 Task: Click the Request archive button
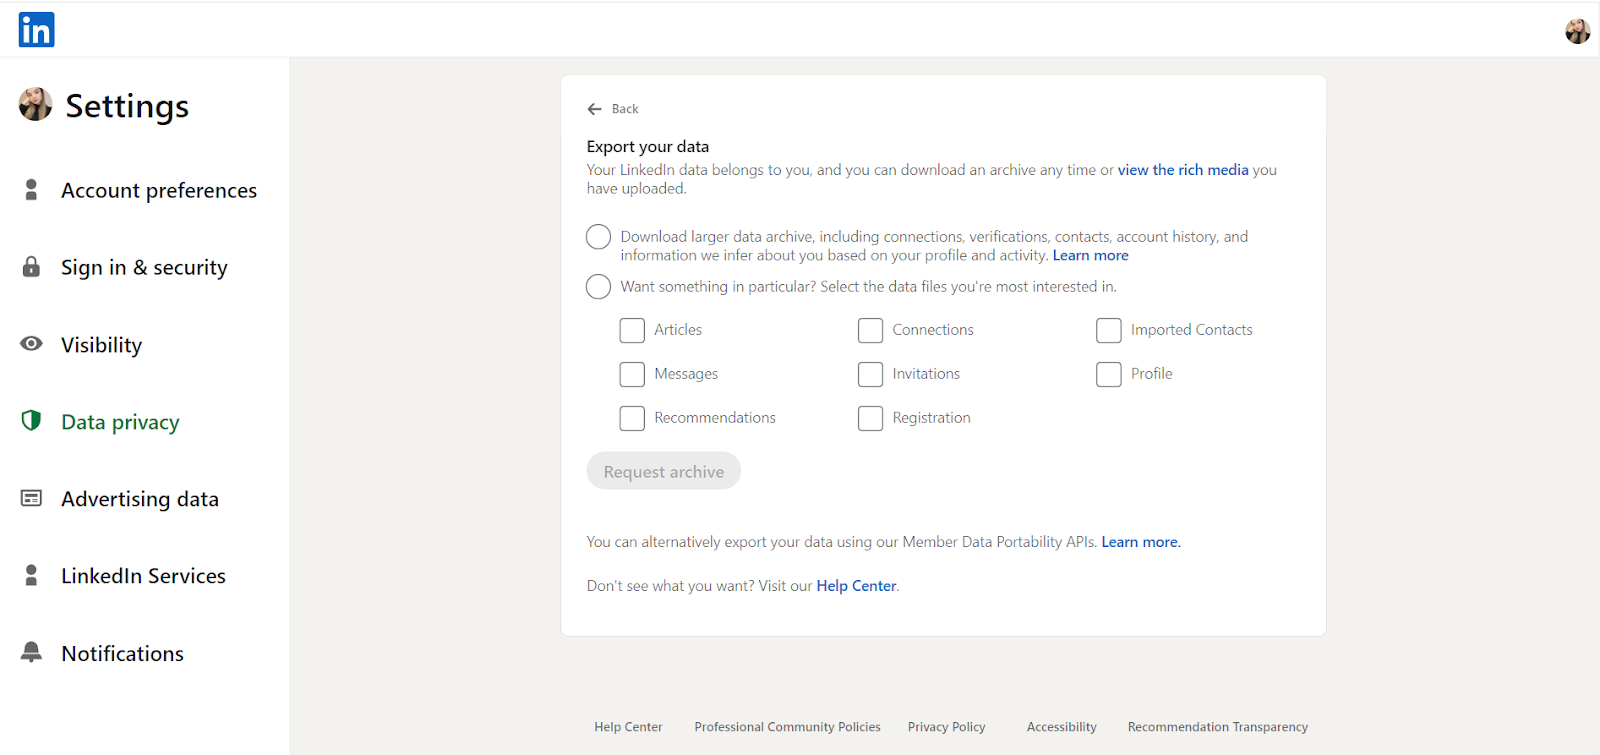[663, 471]
